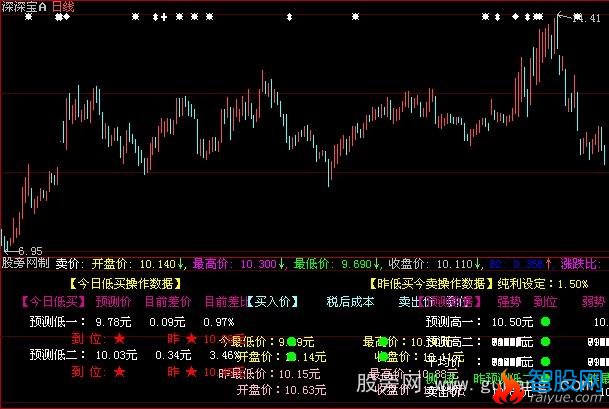Click the 0.34元 difference value

point(173,355)
